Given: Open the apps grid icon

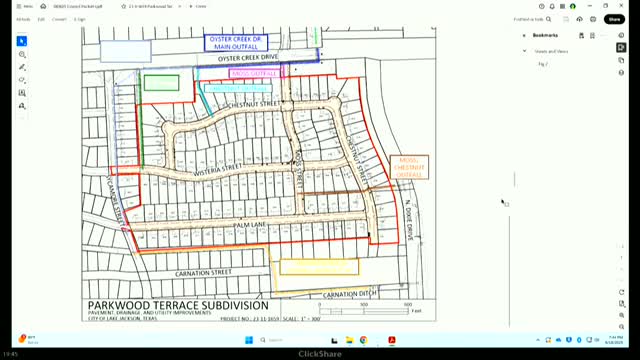Looking at the screenshot, I should (x=562, y=7).
